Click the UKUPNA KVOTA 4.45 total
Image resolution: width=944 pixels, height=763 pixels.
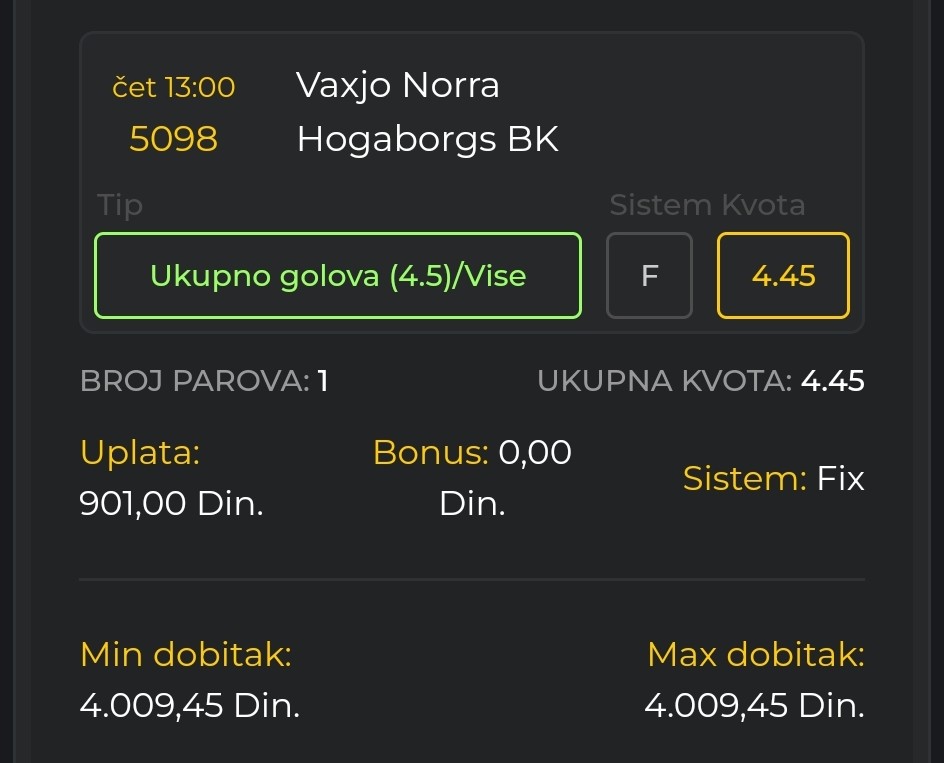pos(700,381)
